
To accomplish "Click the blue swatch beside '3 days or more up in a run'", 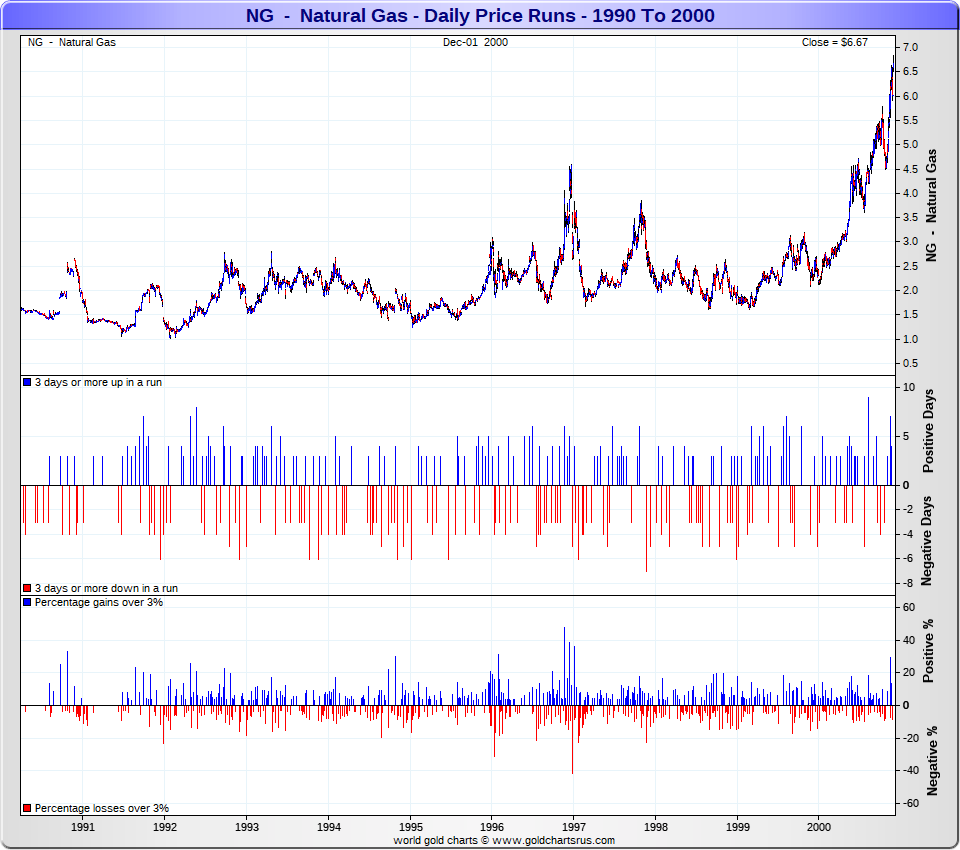I will 27,382.
